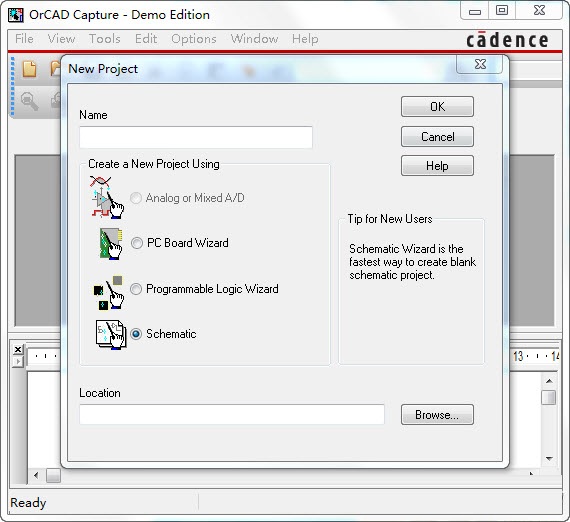The width and height of the screenshot is (570, 522).
Task: Open the Tools menu
Action: click(105, 39)
